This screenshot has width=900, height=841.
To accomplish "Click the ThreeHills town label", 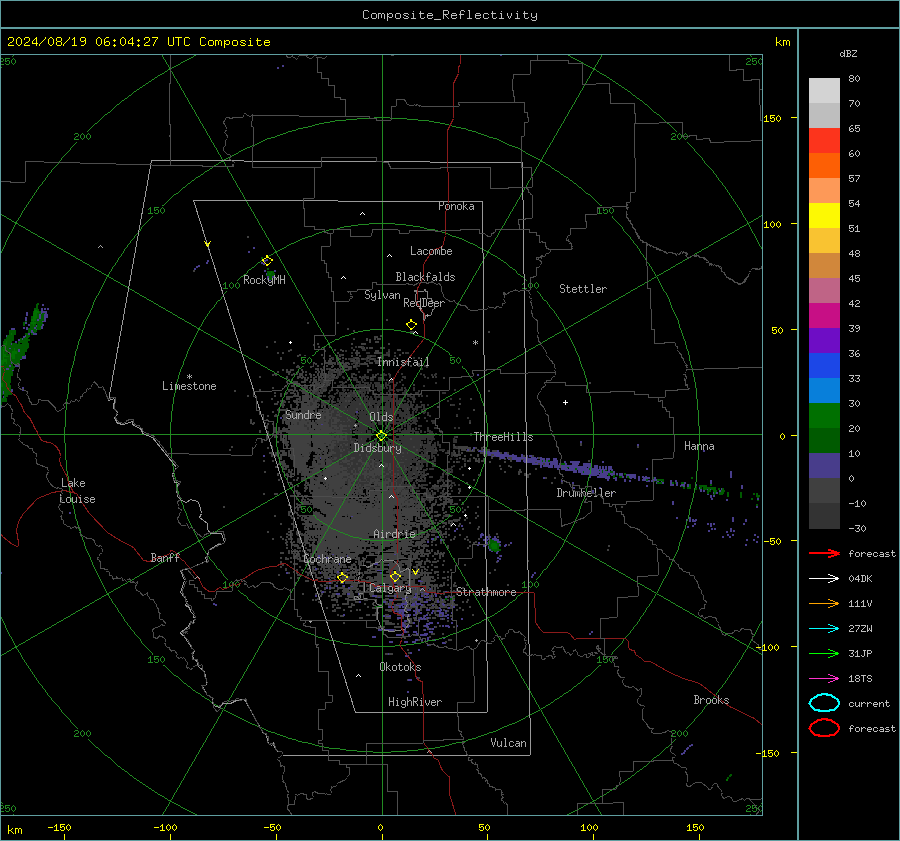I will coord(503,437).
